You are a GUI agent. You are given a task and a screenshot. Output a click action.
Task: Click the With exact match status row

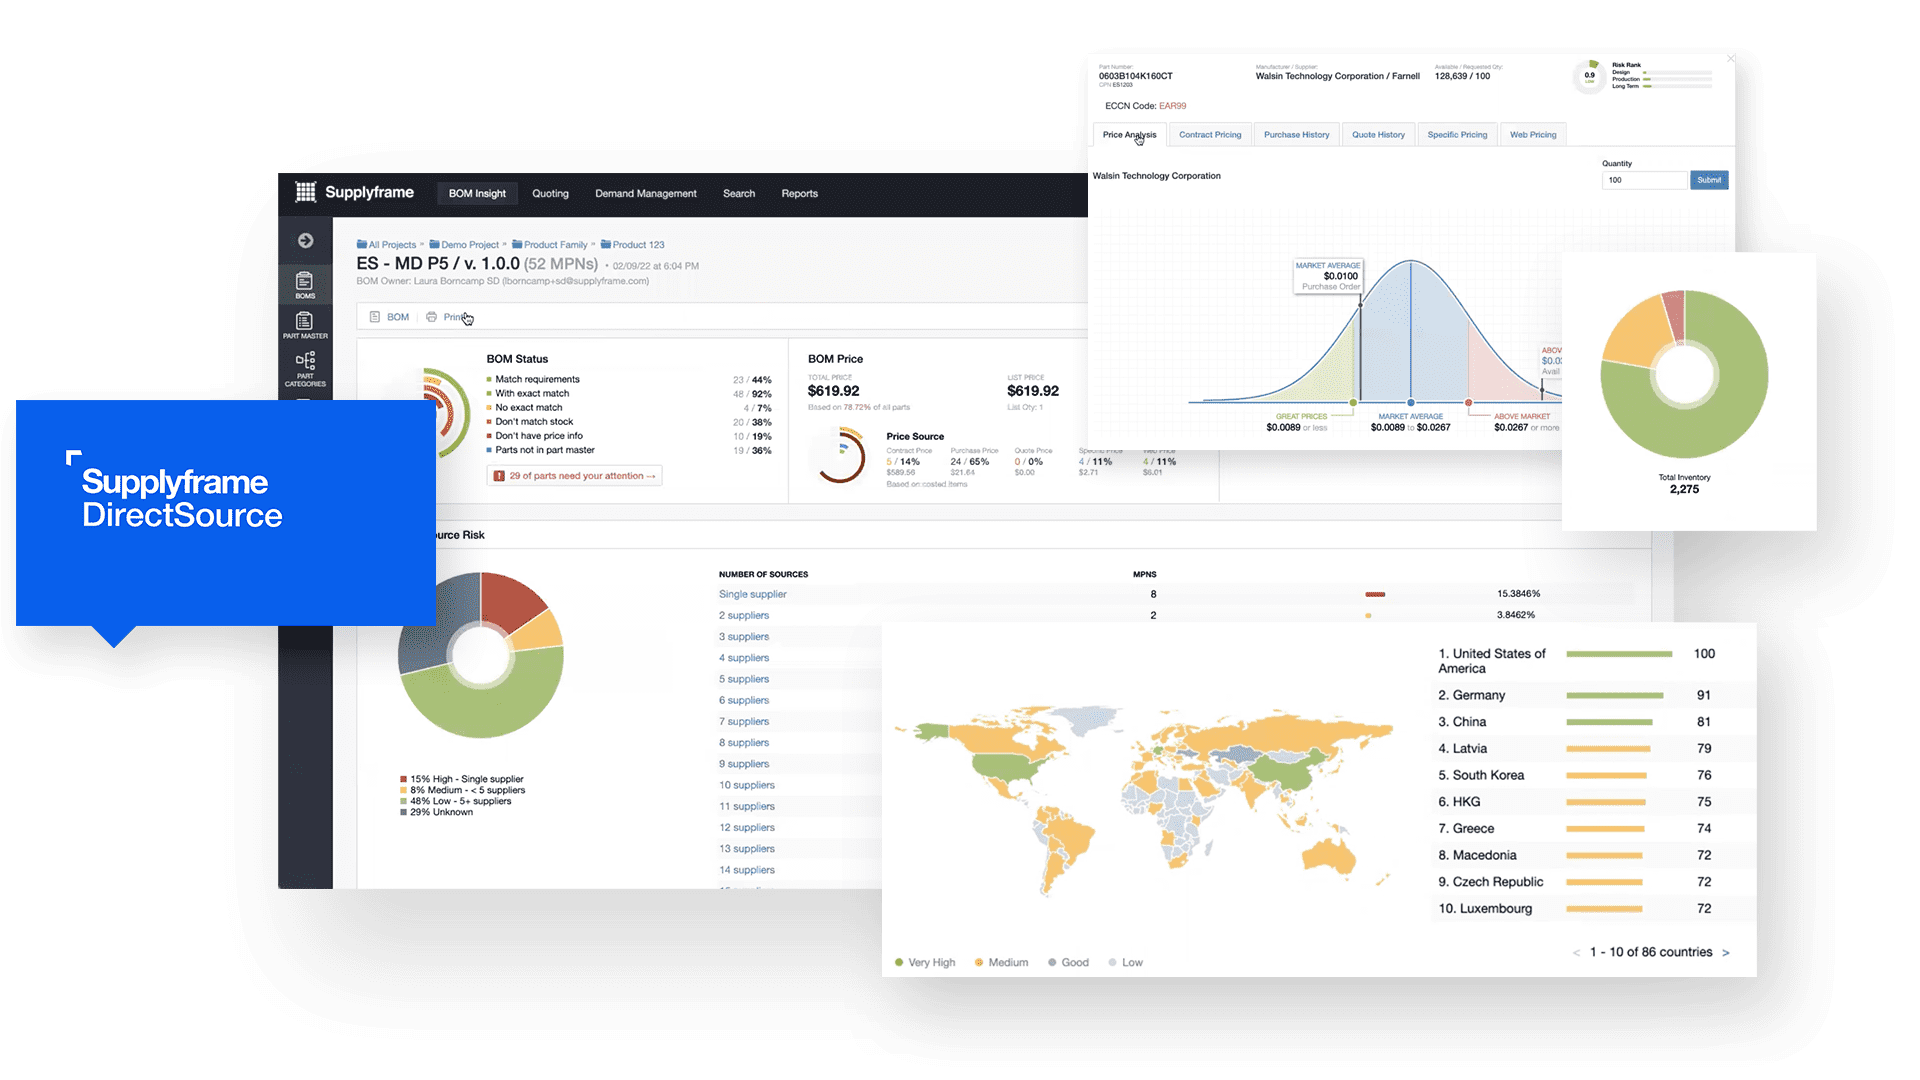(629, 394)
